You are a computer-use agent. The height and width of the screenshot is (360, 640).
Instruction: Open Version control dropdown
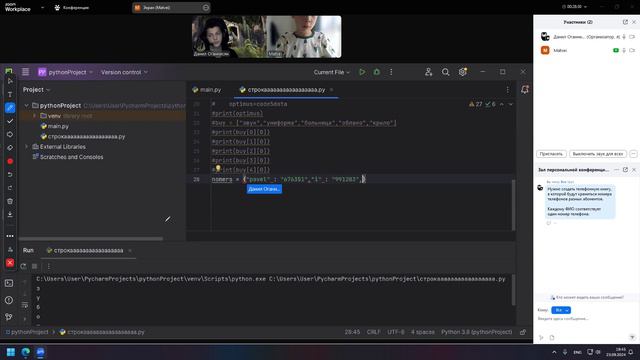[x=124, y=72]
